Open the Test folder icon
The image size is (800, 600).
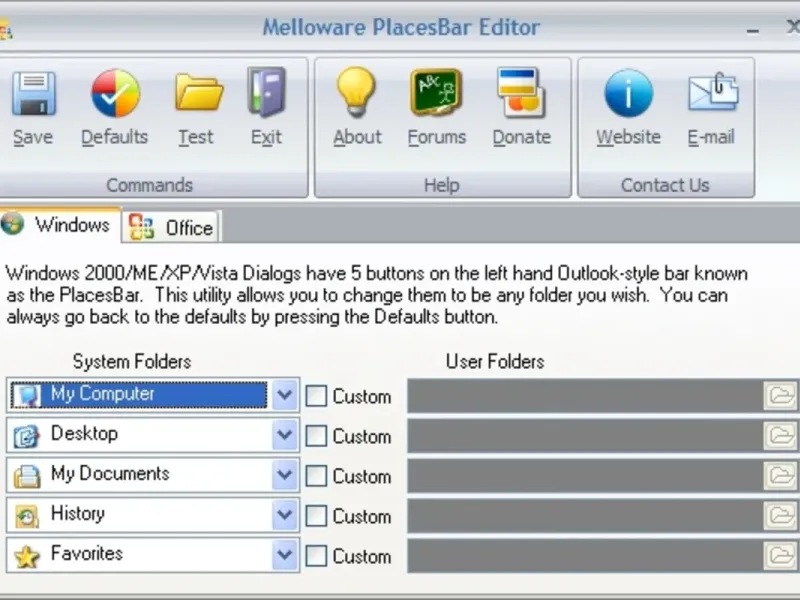coord(198,92)
